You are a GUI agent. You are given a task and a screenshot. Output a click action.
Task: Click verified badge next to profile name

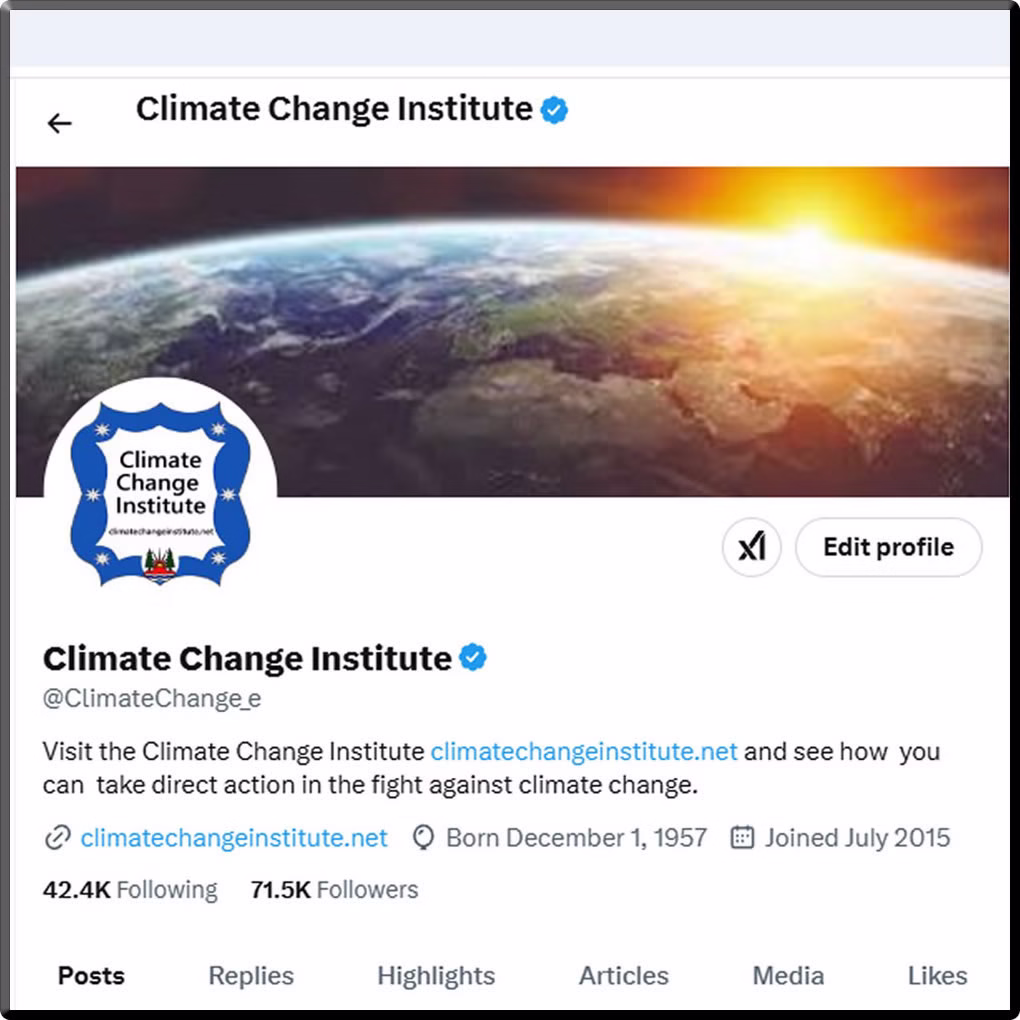[473, 658]
